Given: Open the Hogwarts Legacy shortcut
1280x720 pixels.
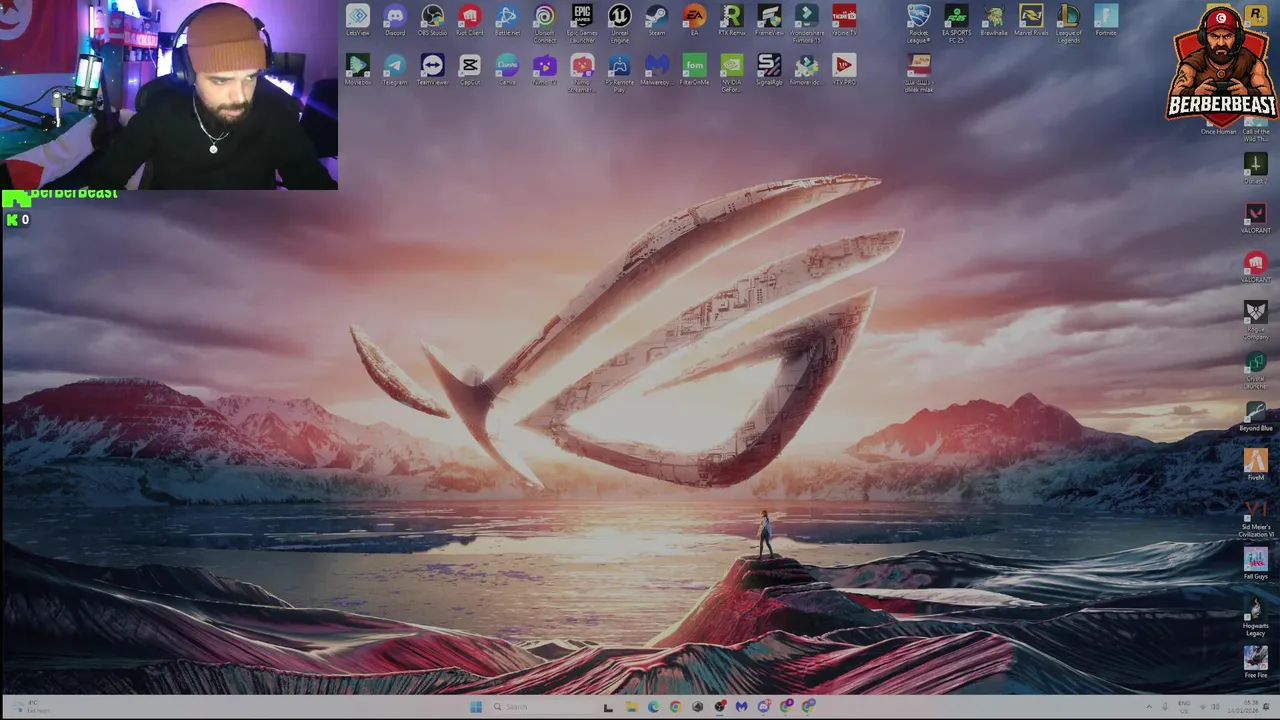Looking at the screenshot, I should pyautogui.click(x=1255, y=616).
